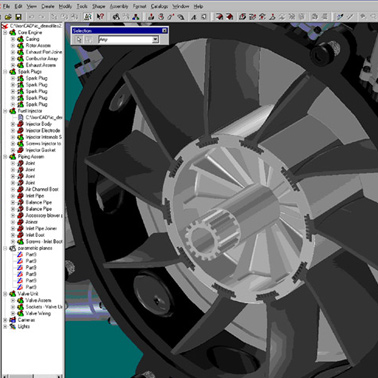Collapse the Valve Unit tree node
This screenshot has width=378, height=378.
point(5,294)
